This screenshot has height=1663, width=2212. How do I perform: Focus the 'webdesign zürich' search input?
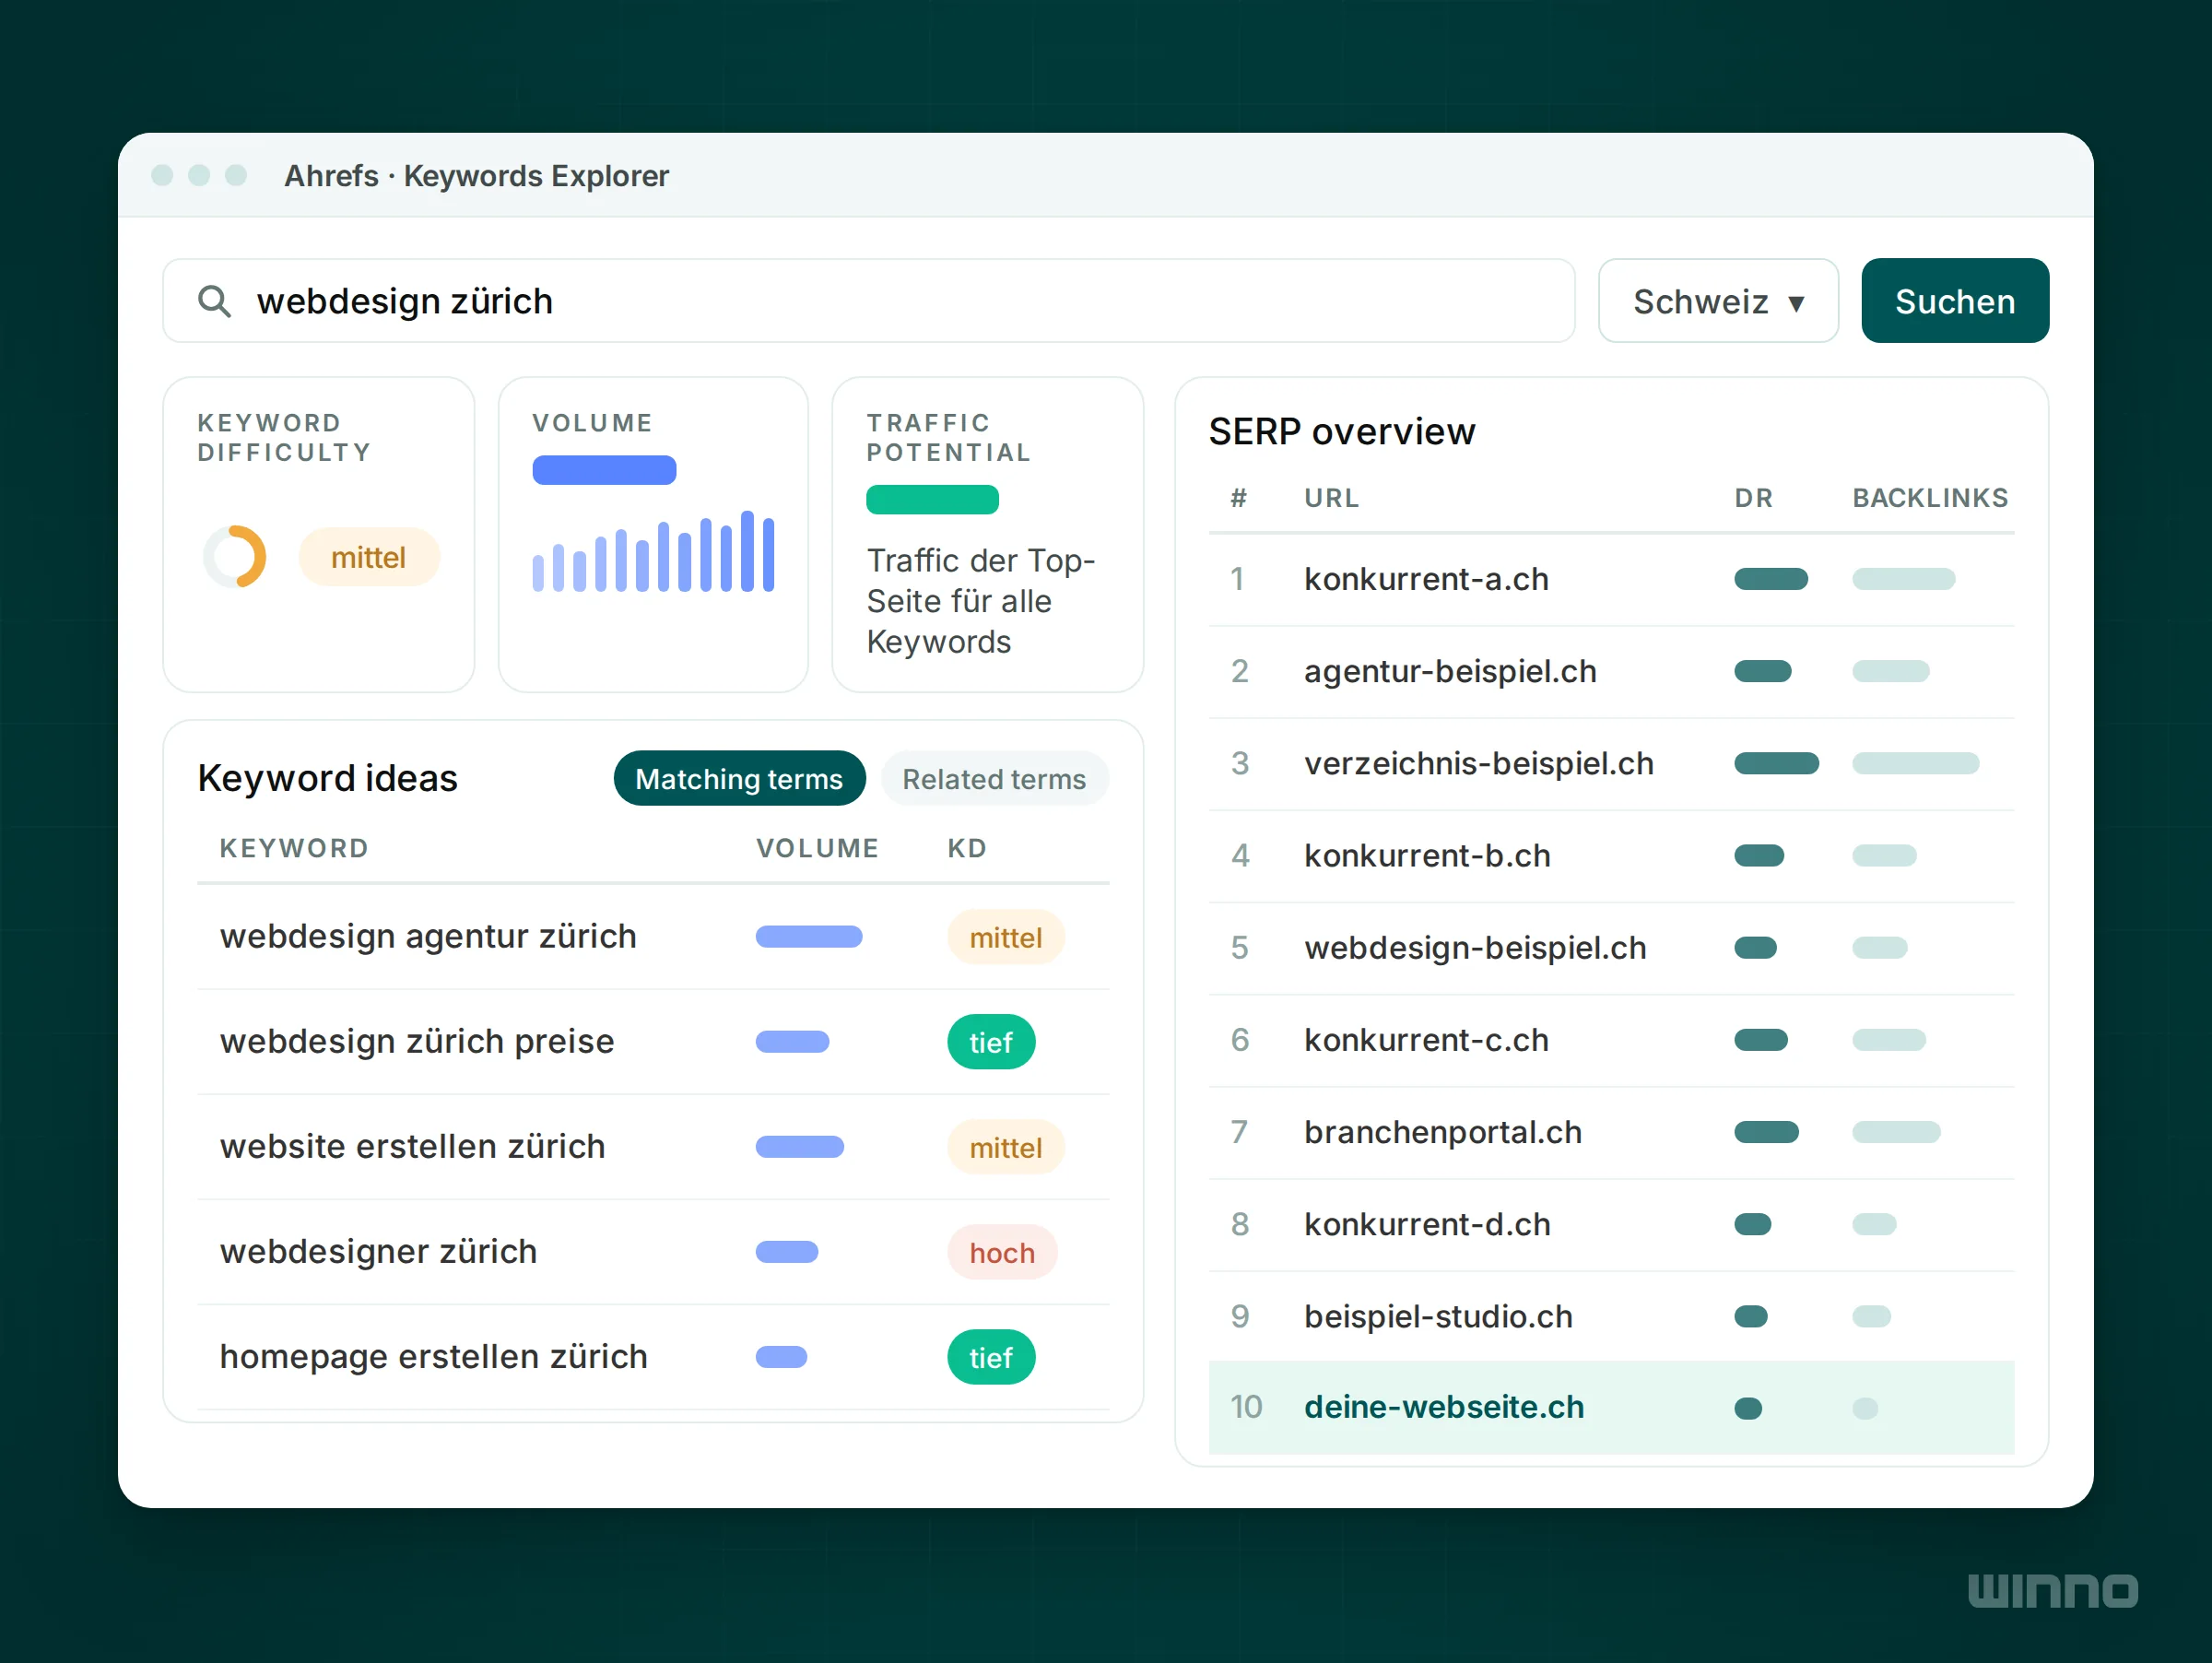coord(868,301)
